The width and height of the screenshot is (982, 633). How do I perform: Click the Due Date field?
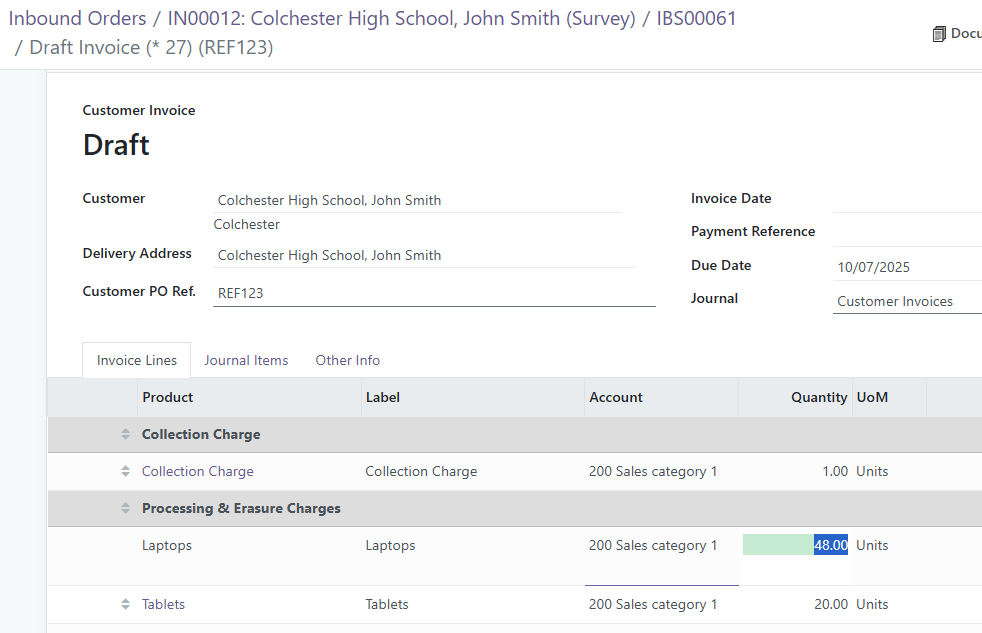coord(905,267)
